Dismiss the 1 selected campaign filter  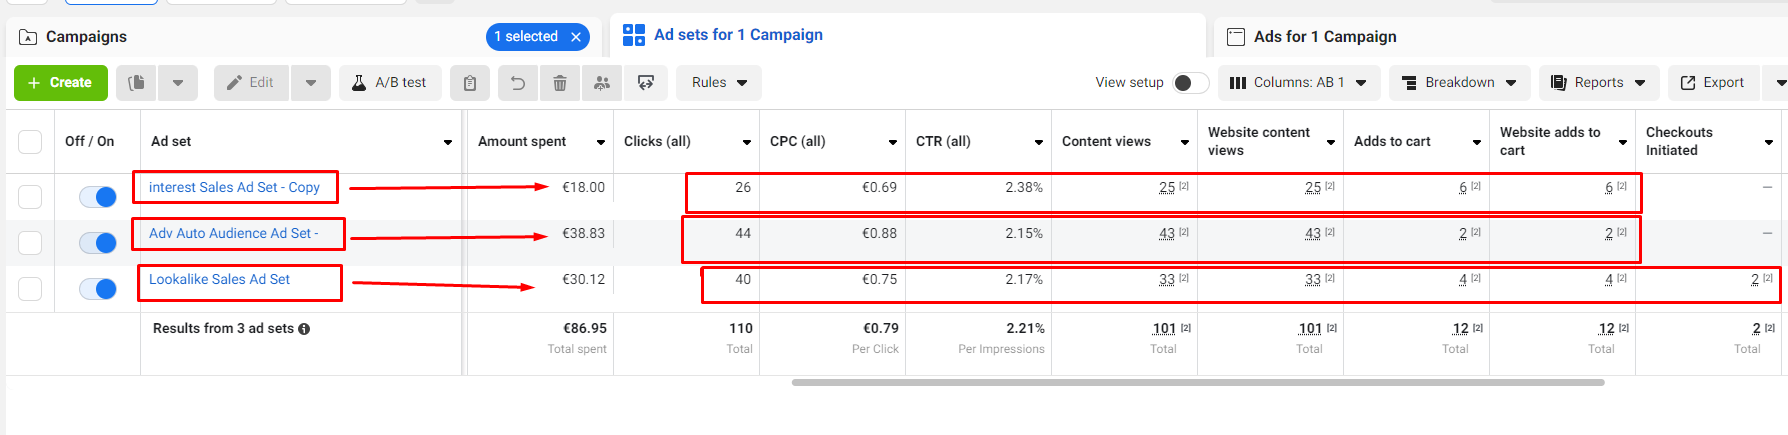[x=576, y=37]
